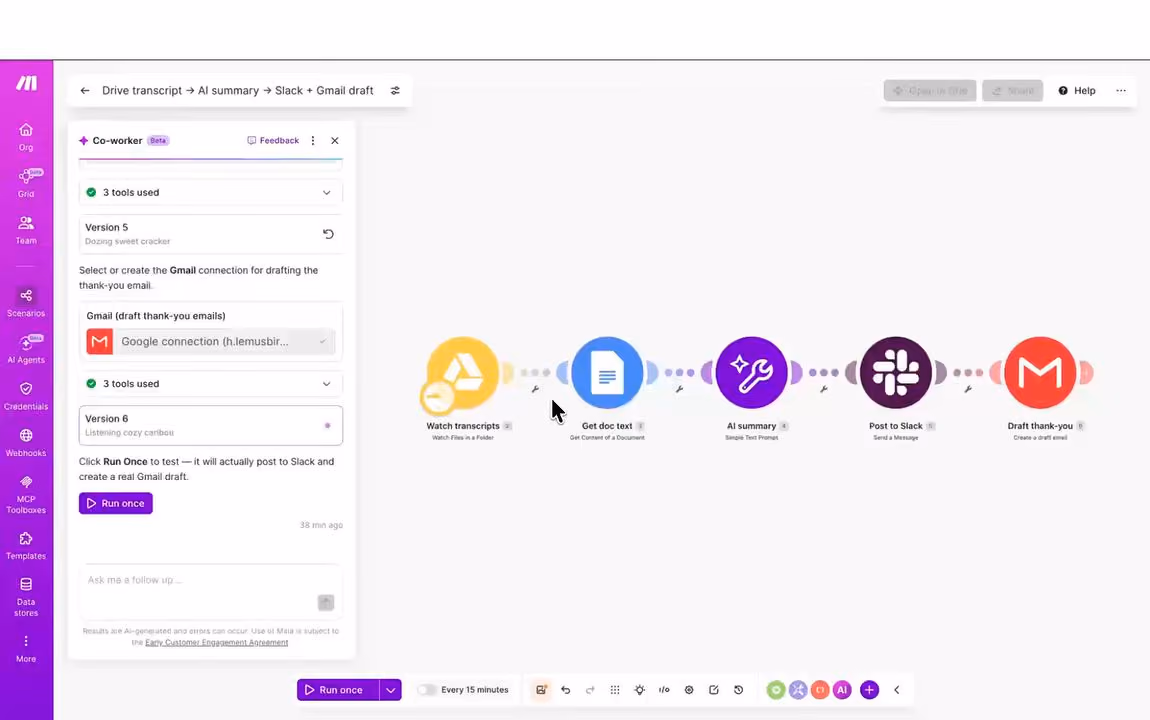Select the Version 5 card
The image size is (1150, 720).
[x=210, y=234]
